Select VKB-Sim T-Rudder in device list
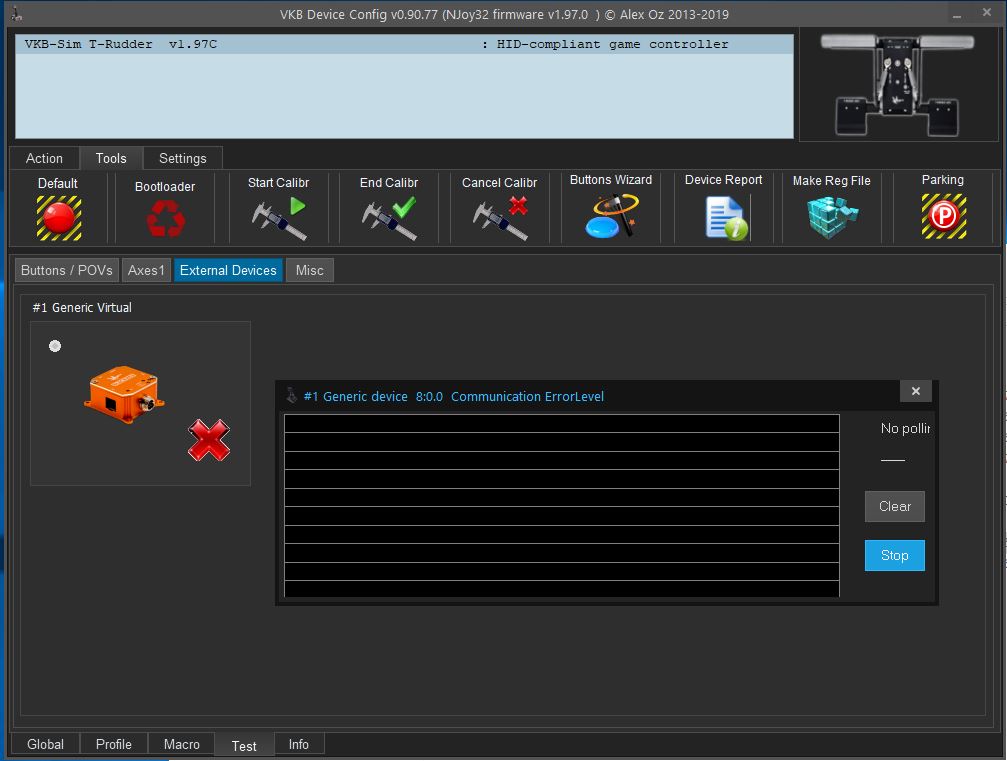 [x=405, y=44]
